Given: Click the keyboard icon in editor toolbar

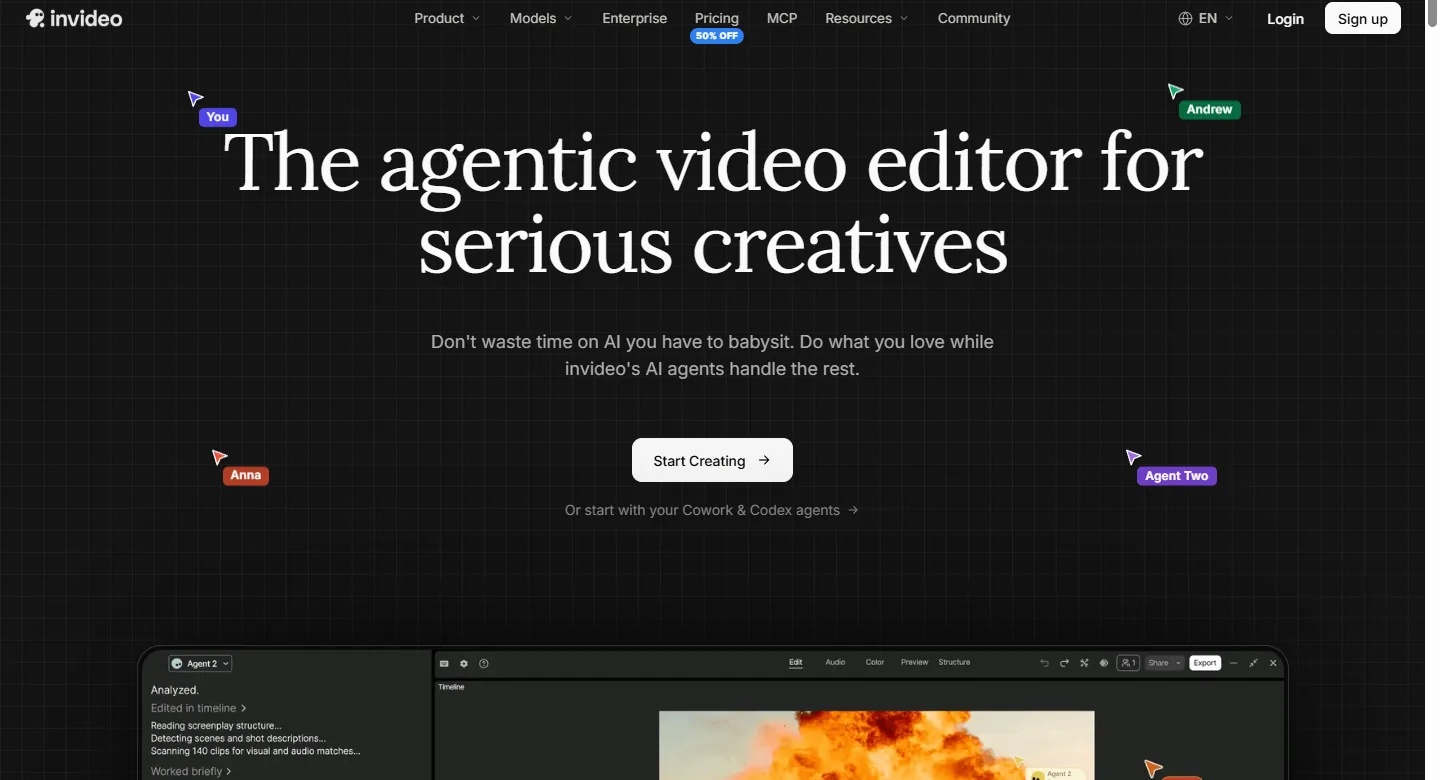Looking at the screenshot, I should 444,663.
